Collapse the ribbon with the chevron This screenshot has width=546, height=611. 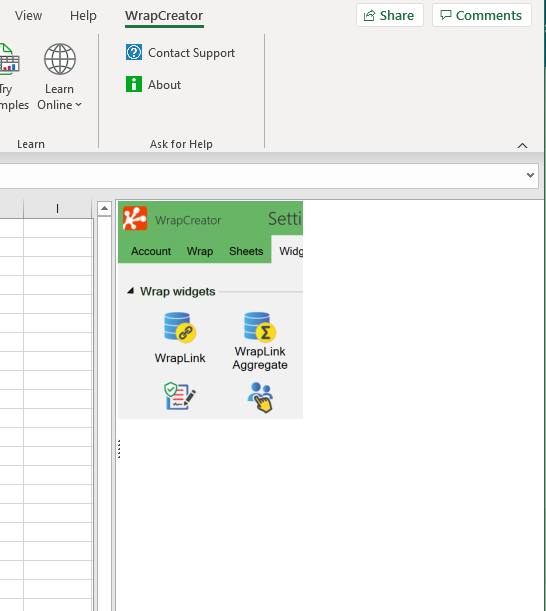[x=522, y=146]
